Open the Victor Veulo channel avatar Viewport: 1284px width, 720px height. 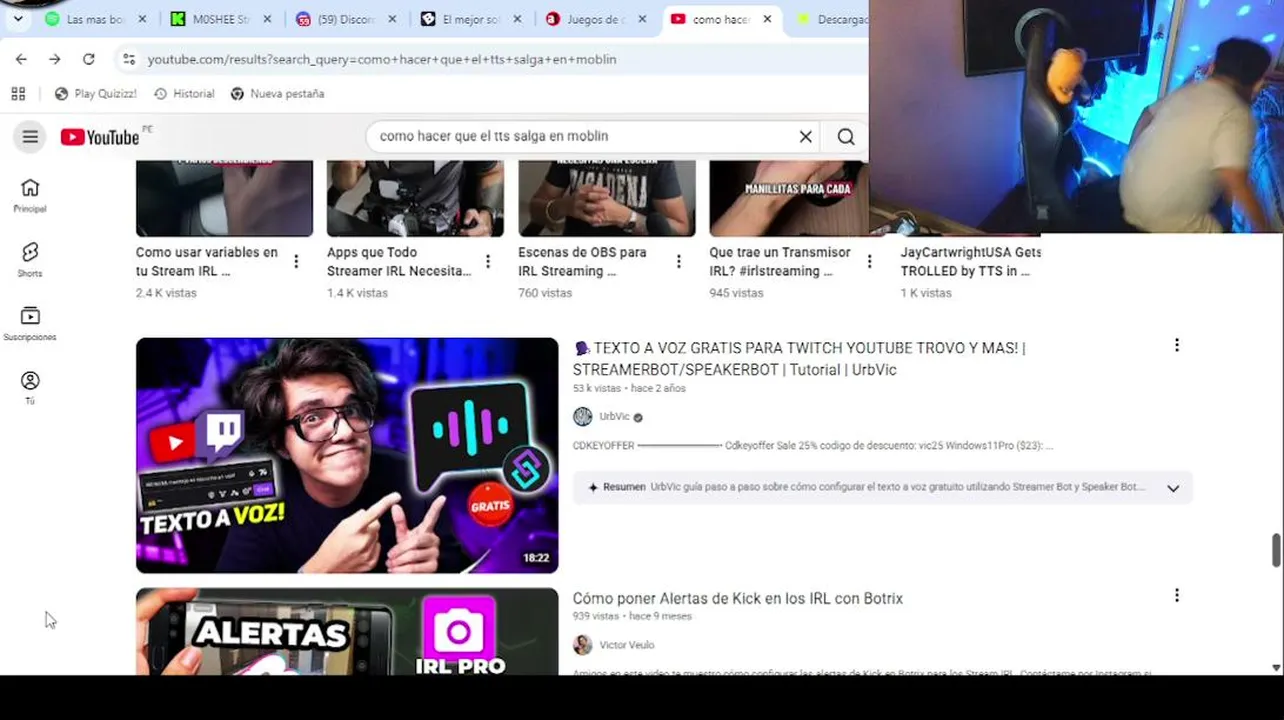582,645
